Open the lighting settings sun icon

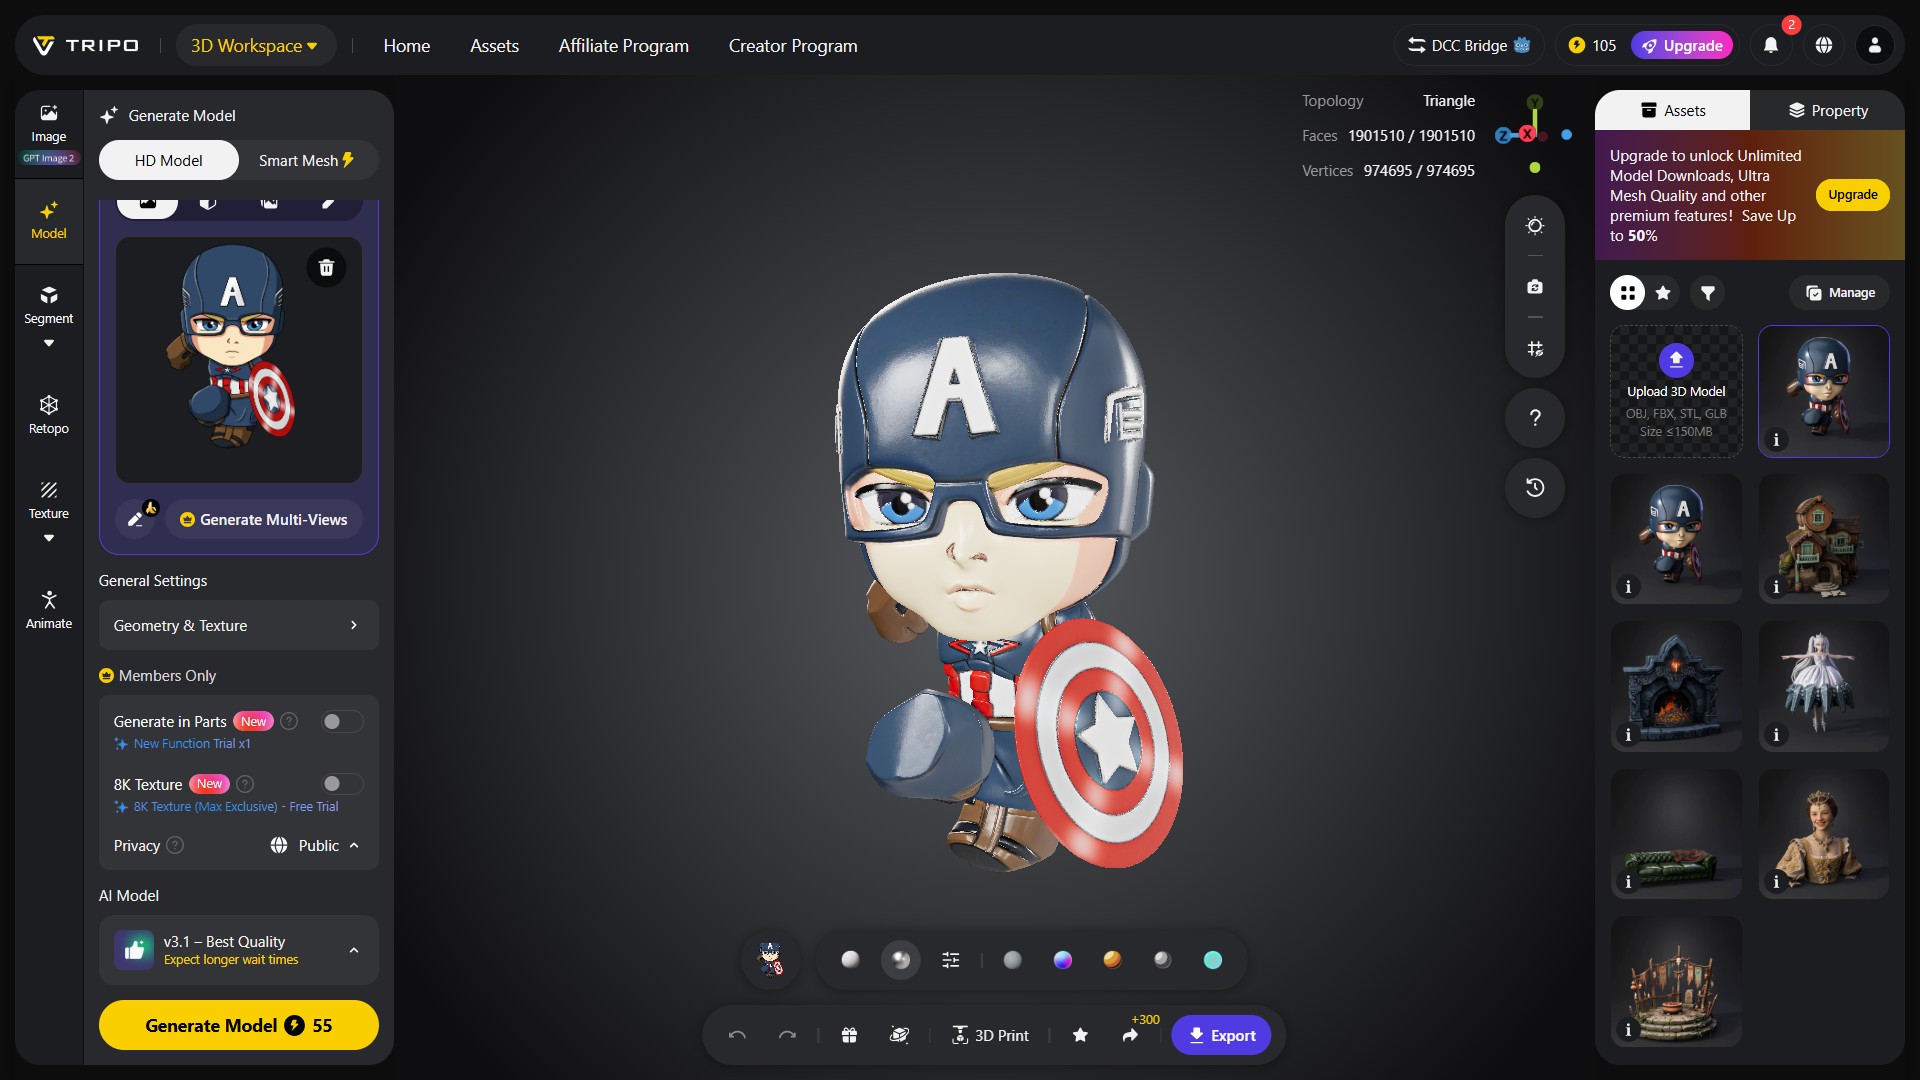[x=1535, y=226]
